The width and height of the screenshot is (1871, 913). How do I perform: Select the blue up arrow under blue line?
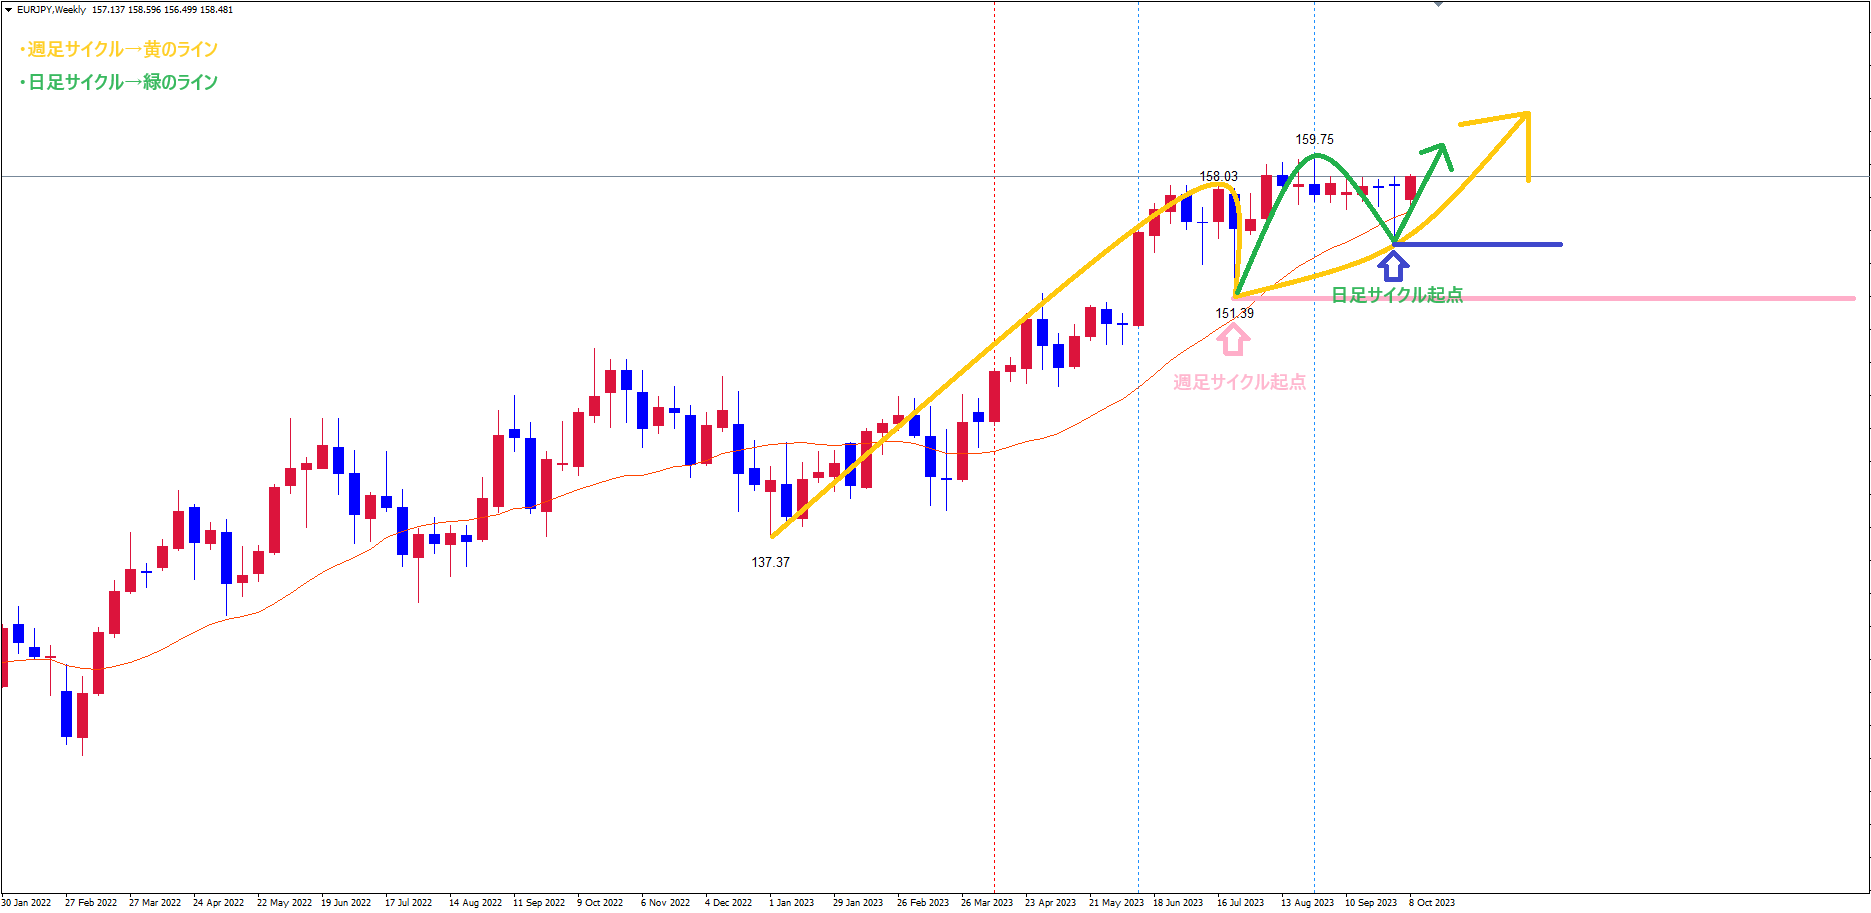pyautogui.click(x=1393, y=267)
